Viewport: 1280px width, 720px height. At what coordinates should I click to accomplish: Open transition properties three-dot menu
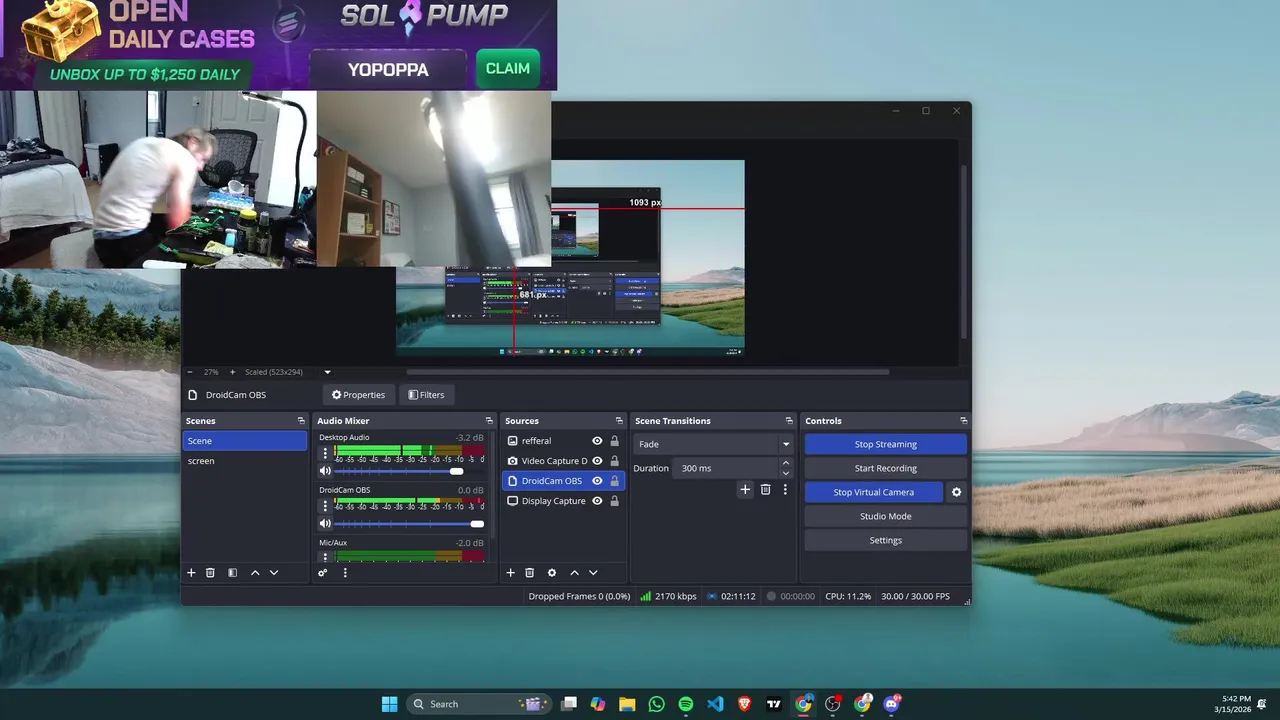(x=785, y=489)
